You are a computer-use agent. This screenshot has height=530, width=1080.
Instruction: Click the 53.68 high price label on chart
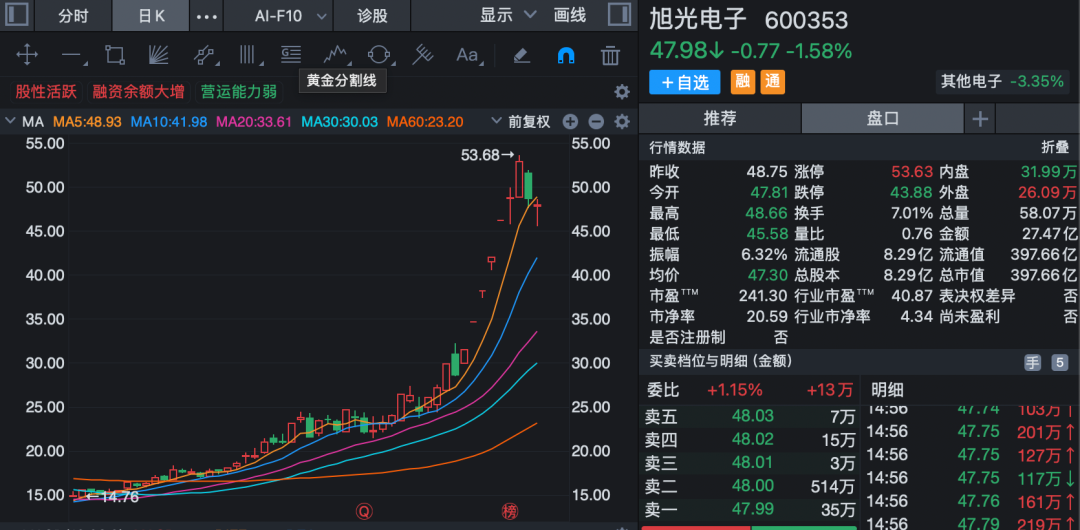point(479,156)
